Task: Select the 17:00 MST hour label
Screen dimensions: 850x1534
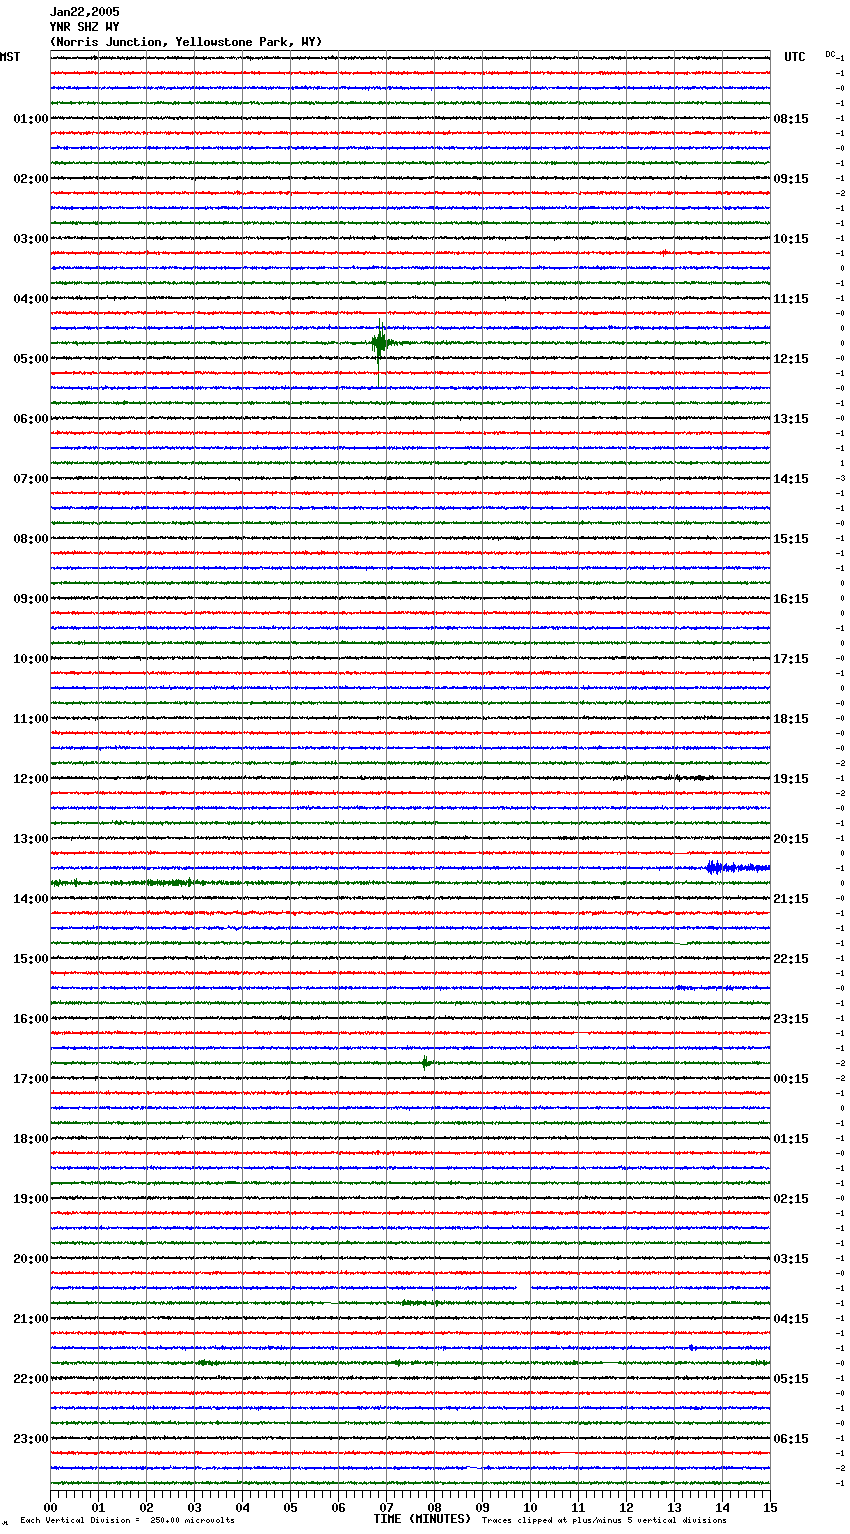Action: tap(31, 1079)
